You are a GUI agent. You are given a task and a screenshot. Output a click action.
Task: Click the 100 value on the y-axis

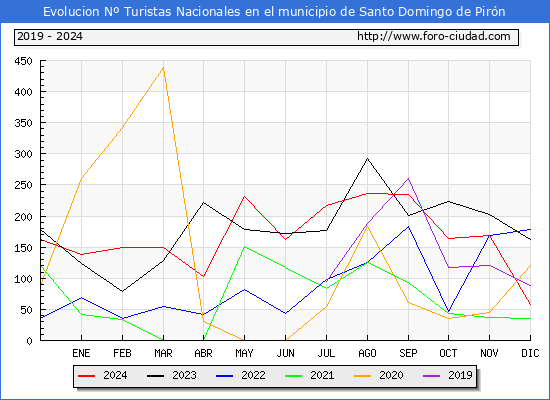point(23,279)
